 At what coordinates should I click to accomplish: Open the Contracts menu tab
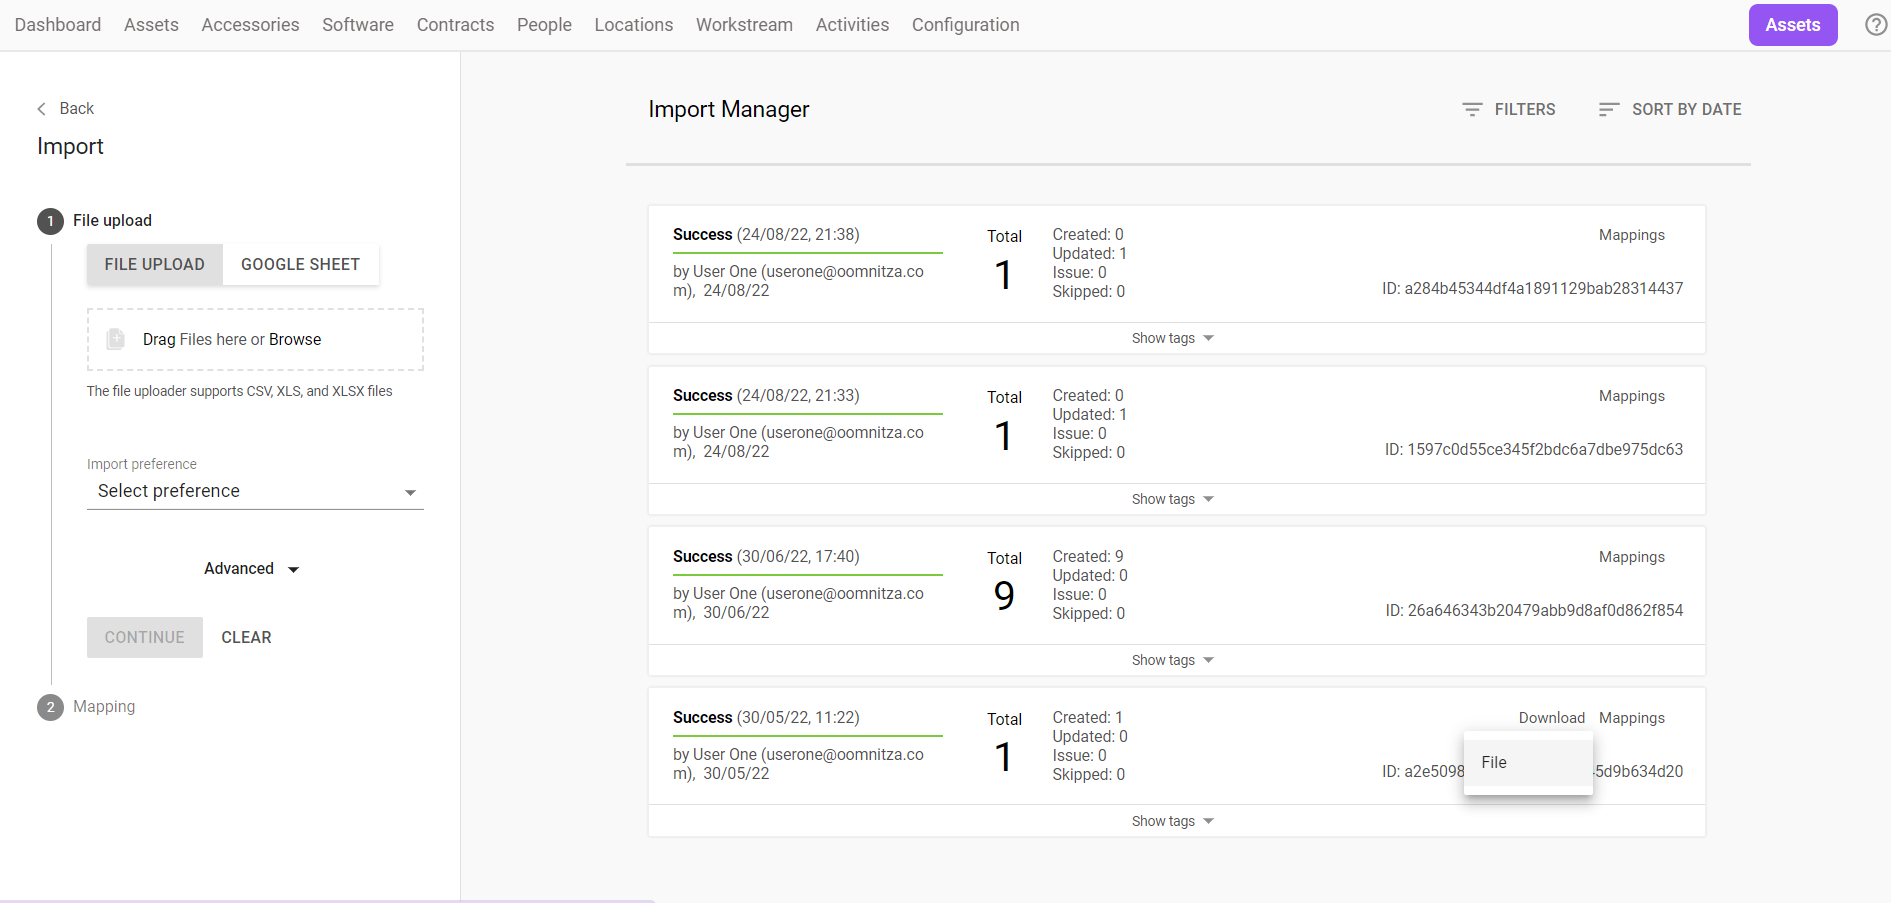pos(455,25)
